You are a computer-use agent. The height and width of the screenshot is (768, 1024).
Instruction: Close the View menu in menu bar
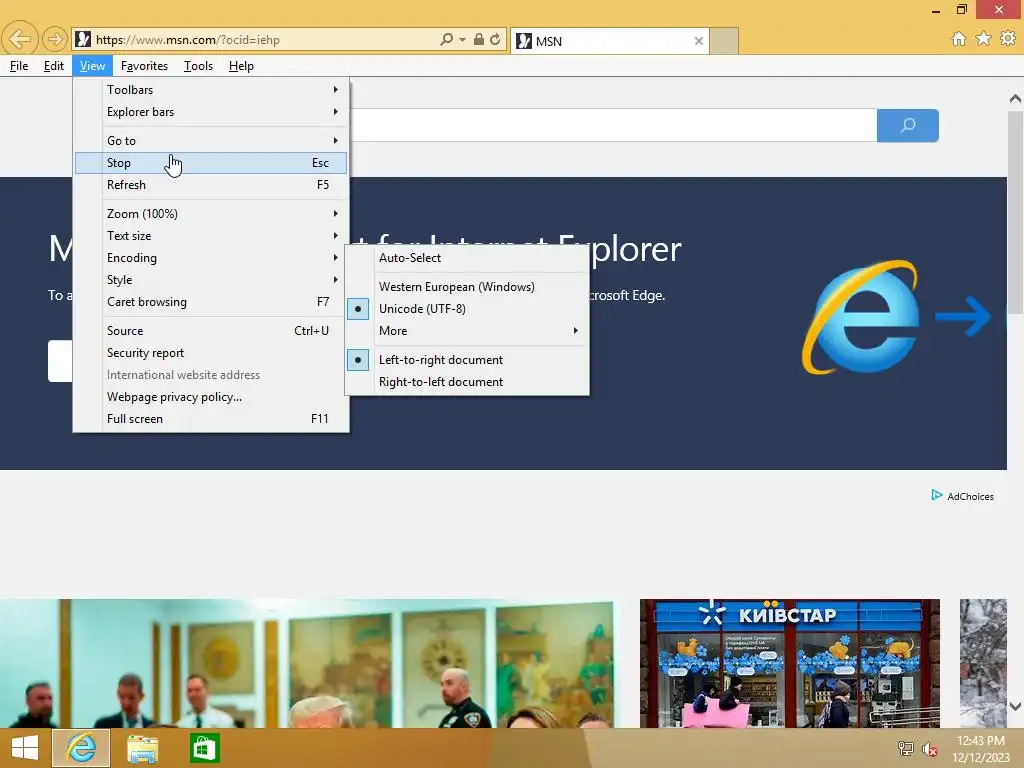(x=92, y=66)
